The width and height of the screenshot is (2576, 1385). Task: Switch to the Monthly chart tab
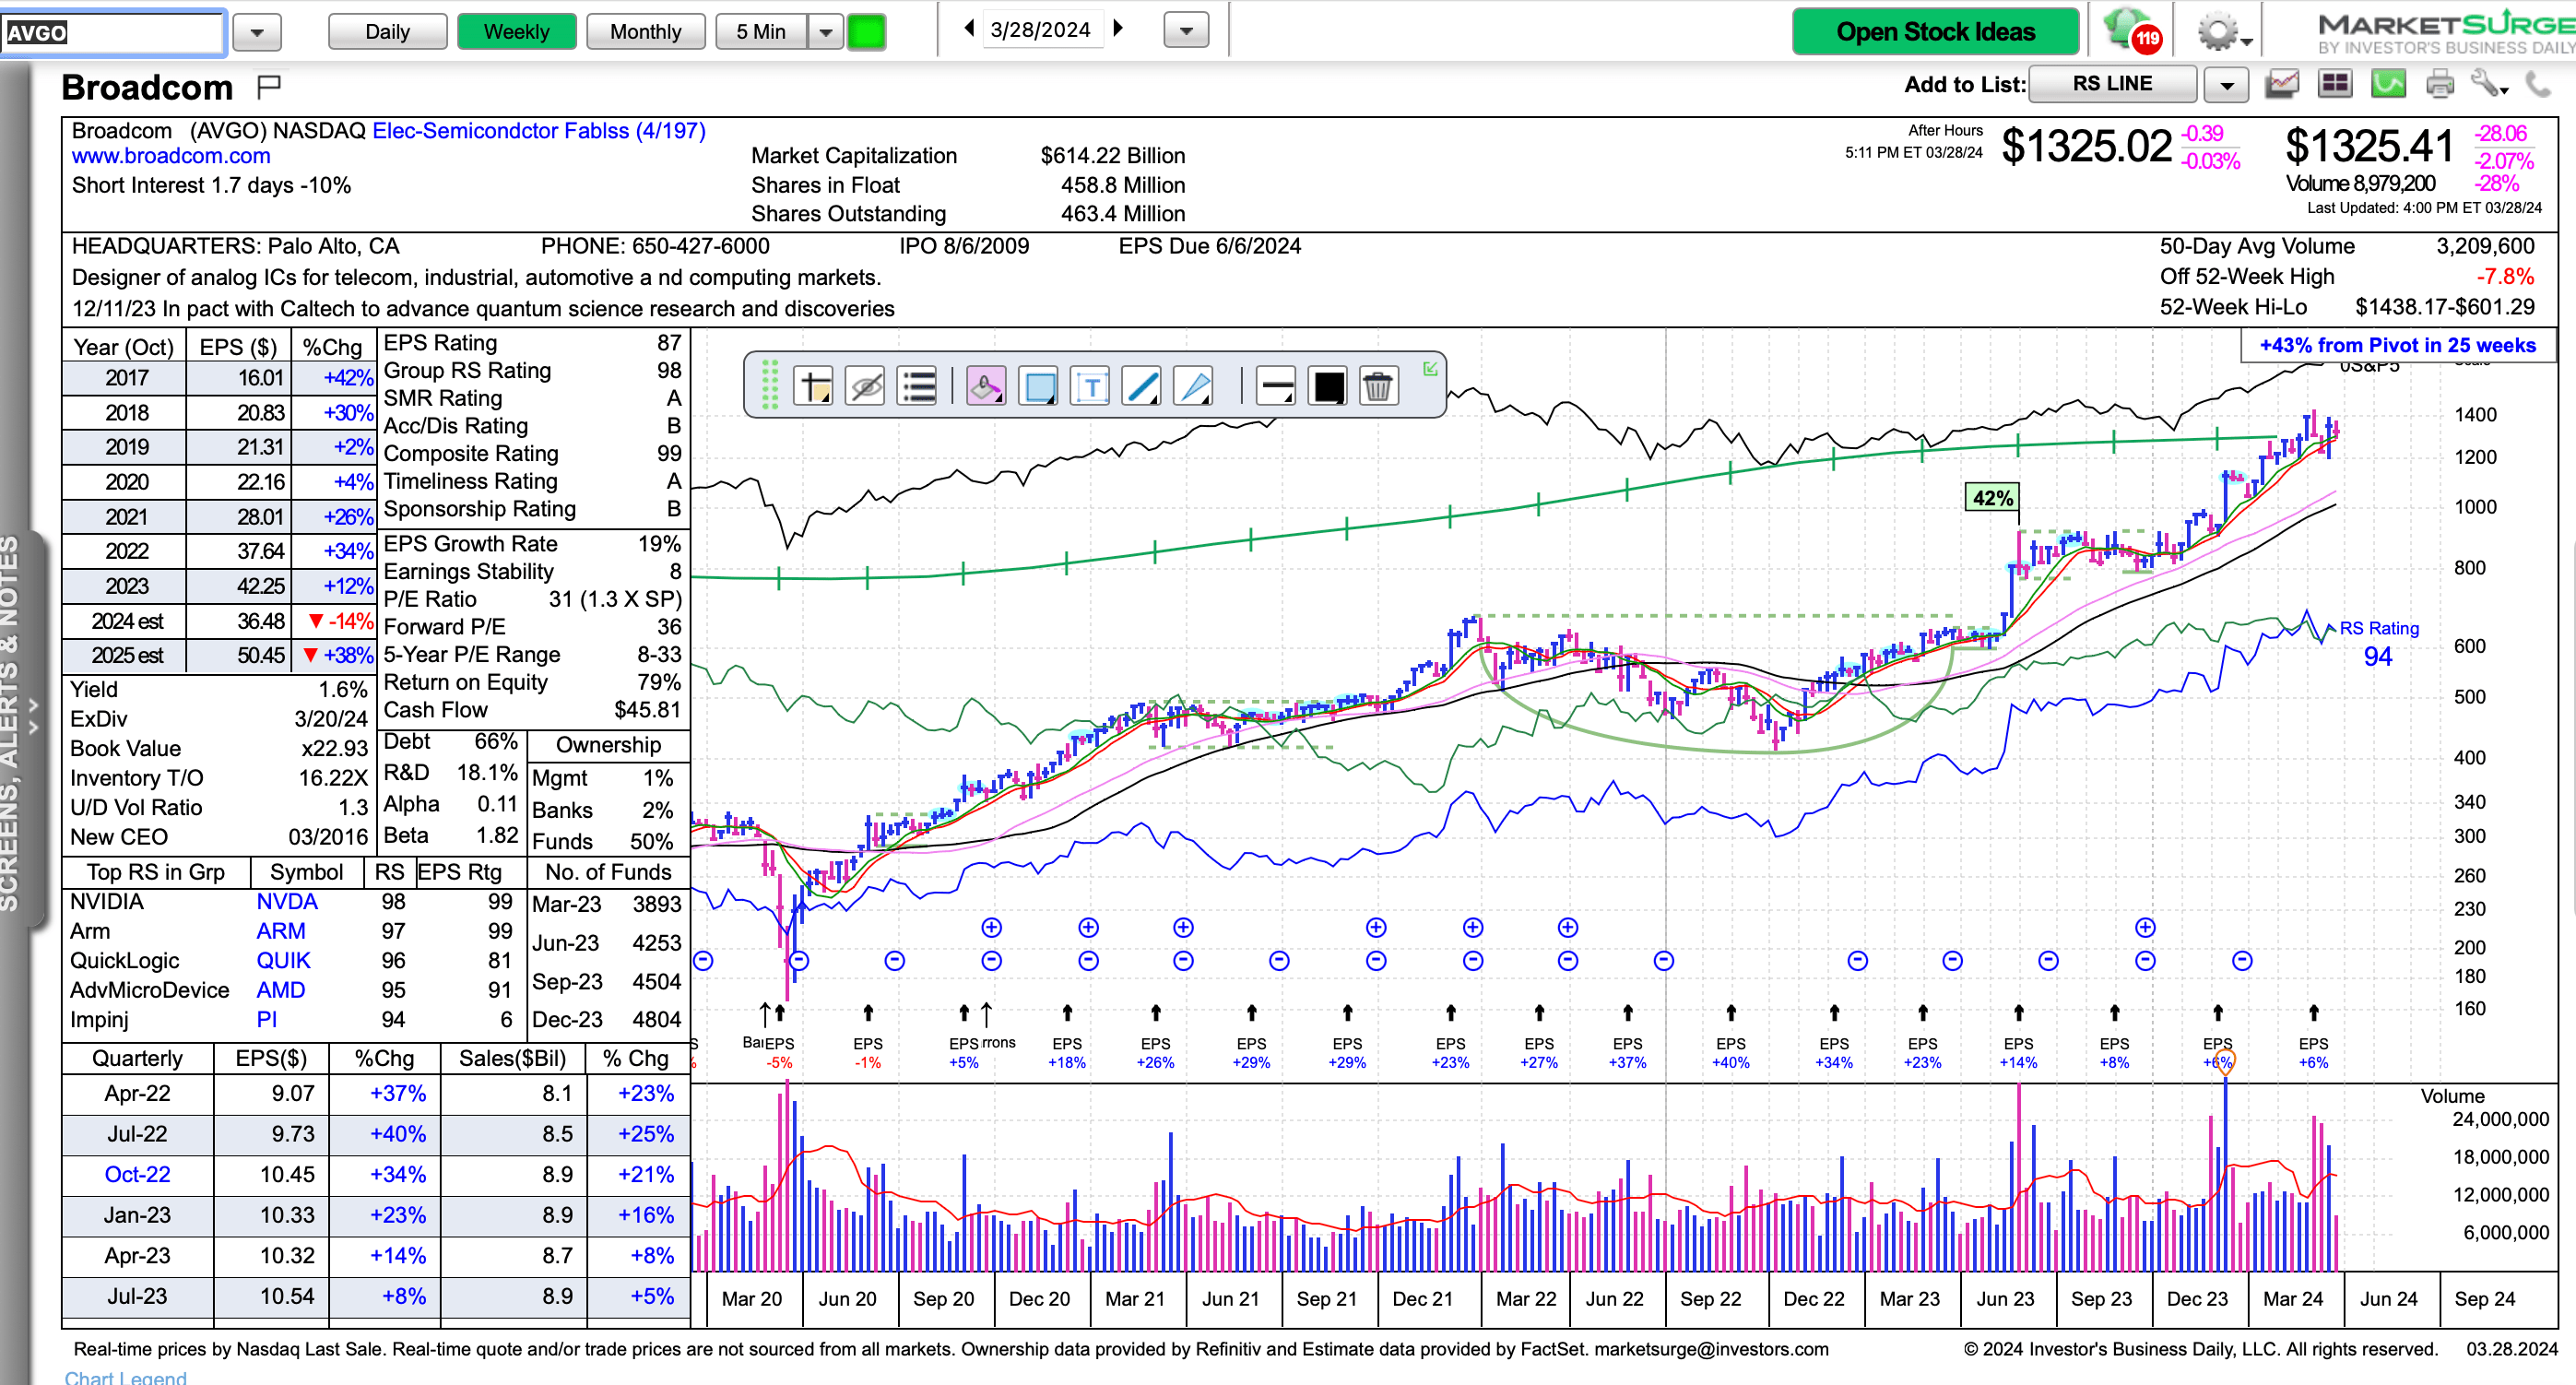[x=645, y=32]
